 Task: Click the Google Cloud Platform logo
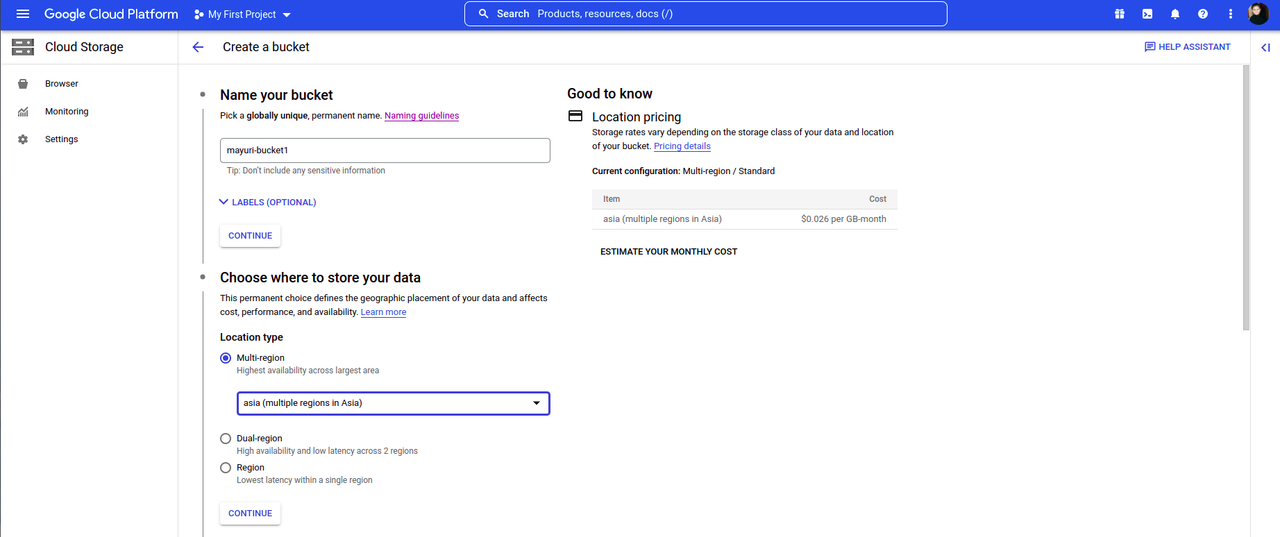[x=111, y=14]
